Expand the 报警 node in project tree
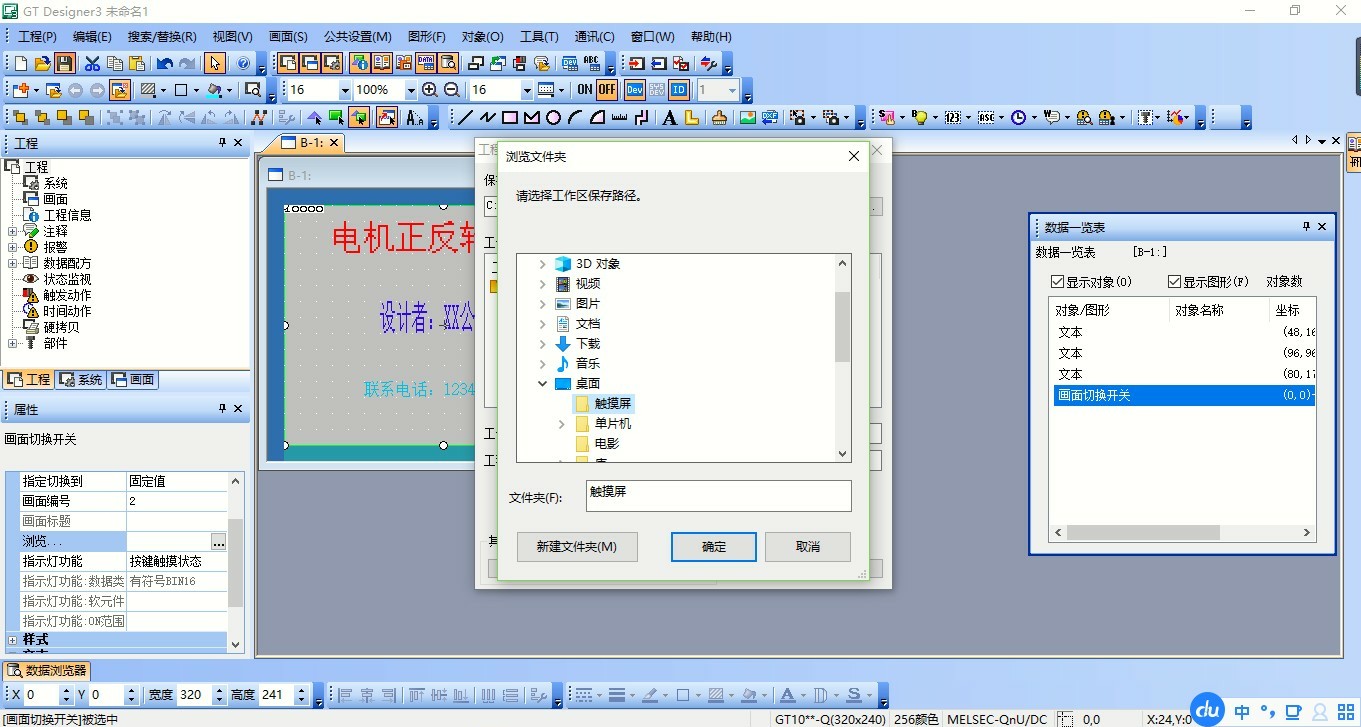 click(x=12, y=247)
